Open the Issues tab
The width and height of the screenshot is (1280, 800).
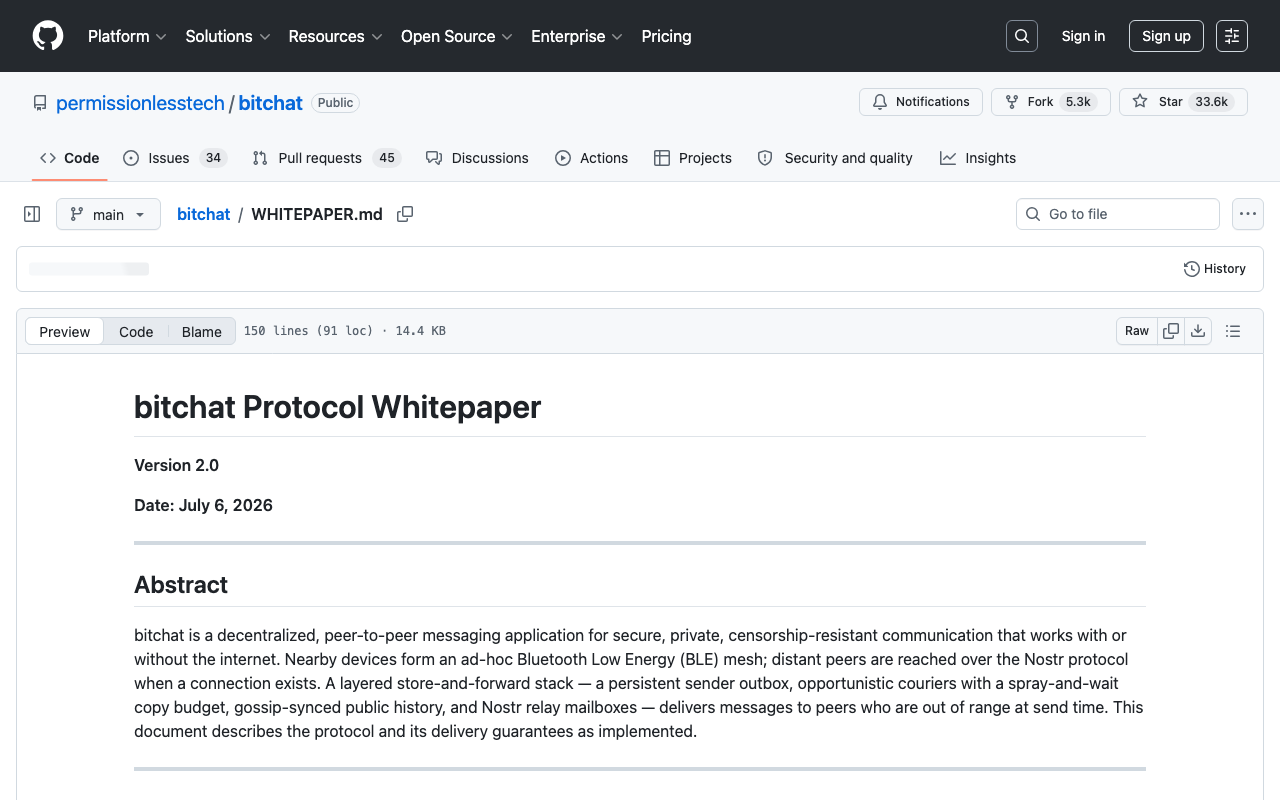pyautogui.click(x=175, y=158)
